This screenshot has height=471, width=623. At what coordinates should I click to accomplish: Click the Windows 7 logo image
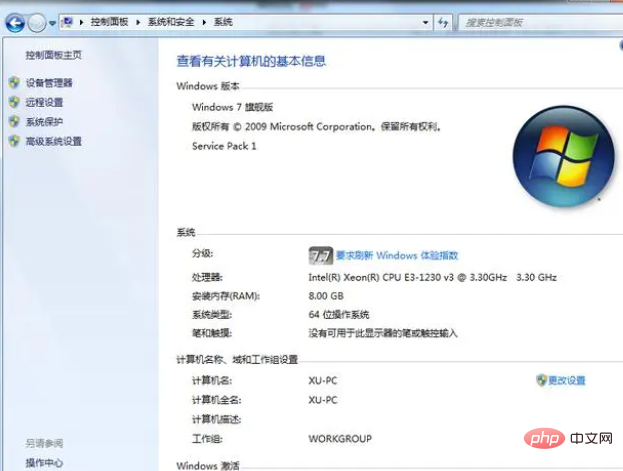tap(563, 156)
